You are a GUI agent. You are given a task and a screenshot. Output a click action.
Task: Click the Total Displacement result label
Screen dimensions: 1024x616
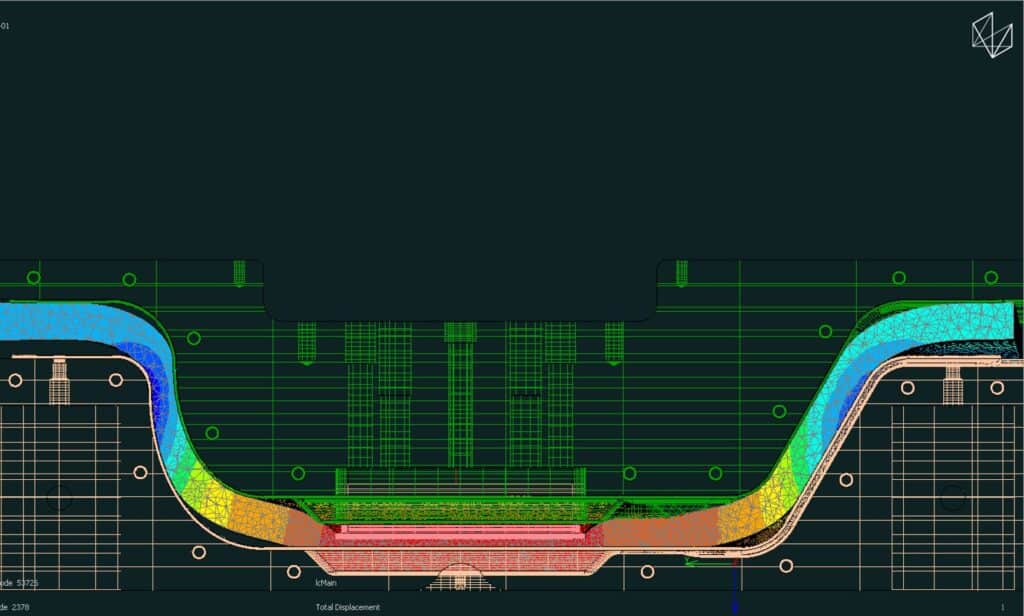(347, 607)
